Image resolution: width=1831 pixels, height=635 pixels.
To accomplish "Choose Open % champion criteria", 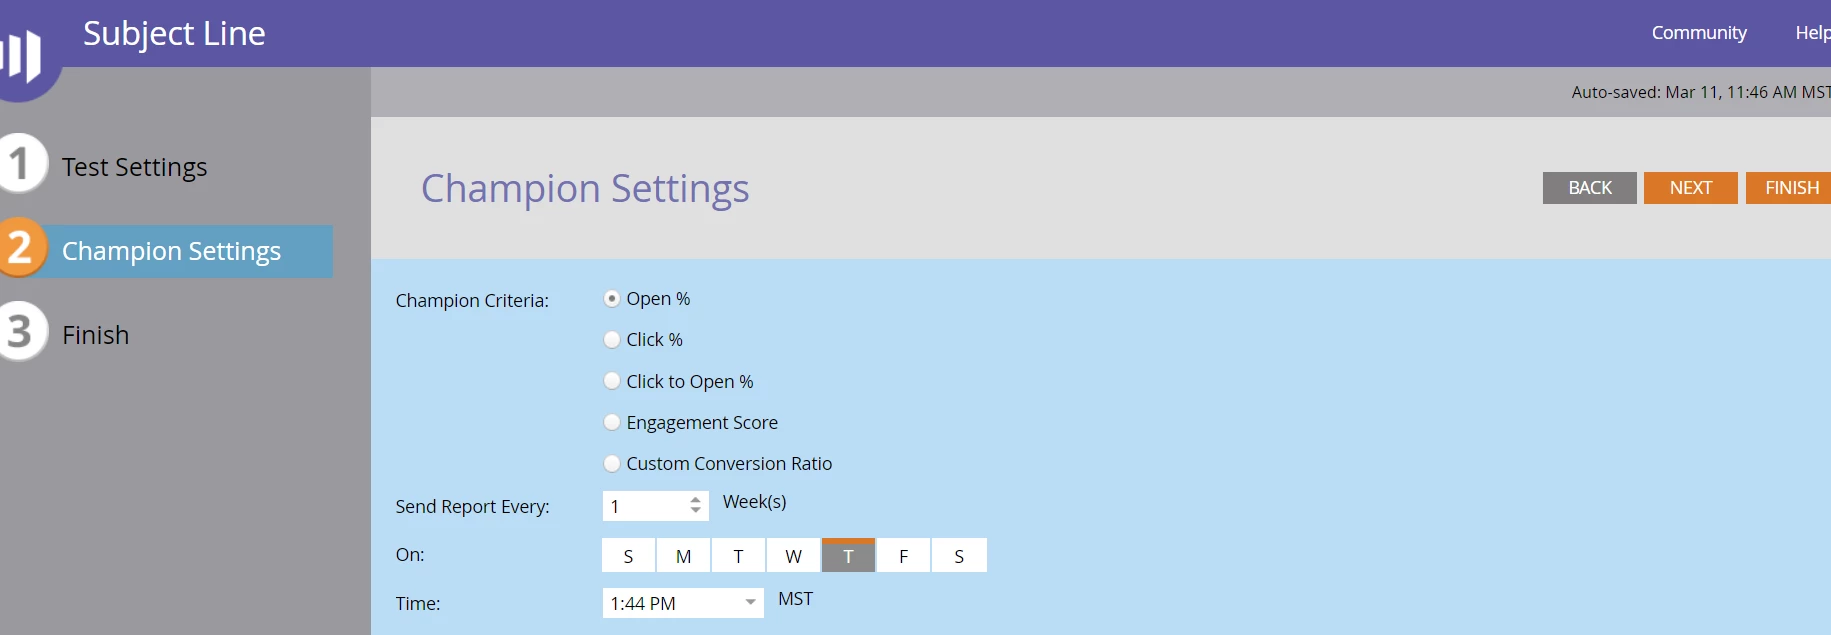I will point(612,299).
